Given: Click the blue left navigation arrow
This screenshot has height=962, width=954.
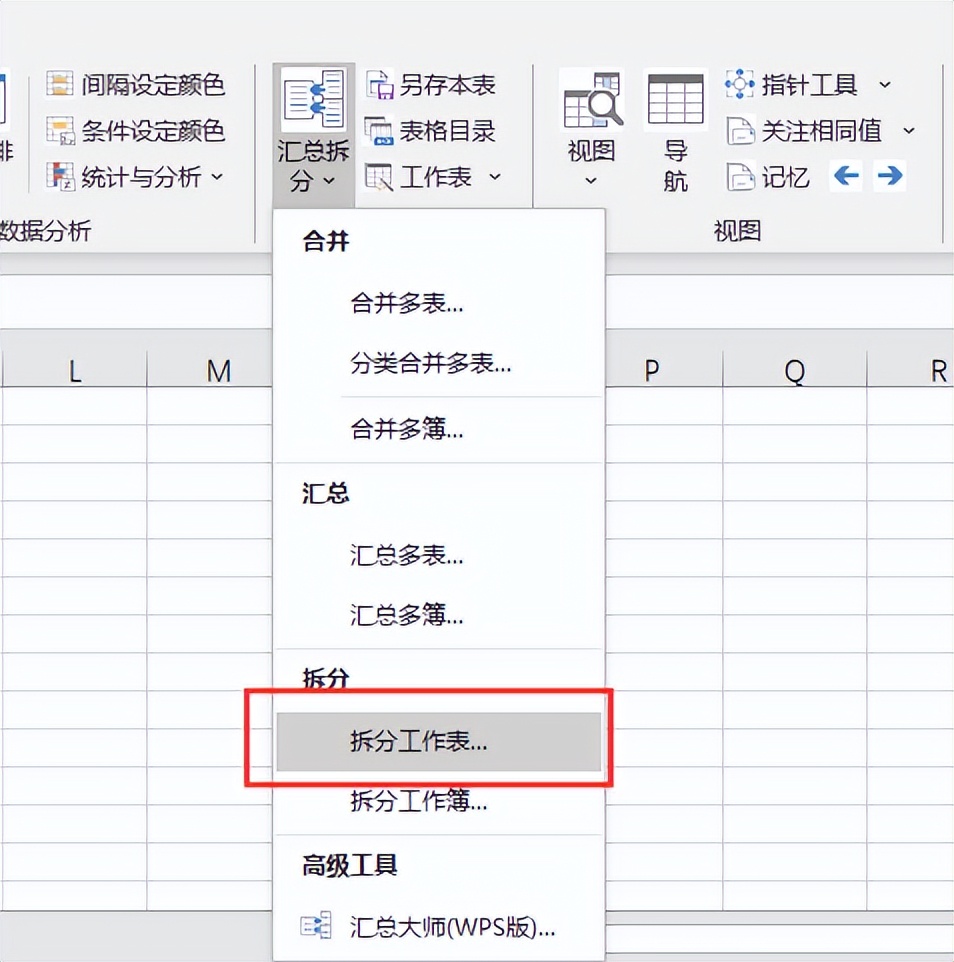Looking at the screenshot, I should (x=845, y=176).
